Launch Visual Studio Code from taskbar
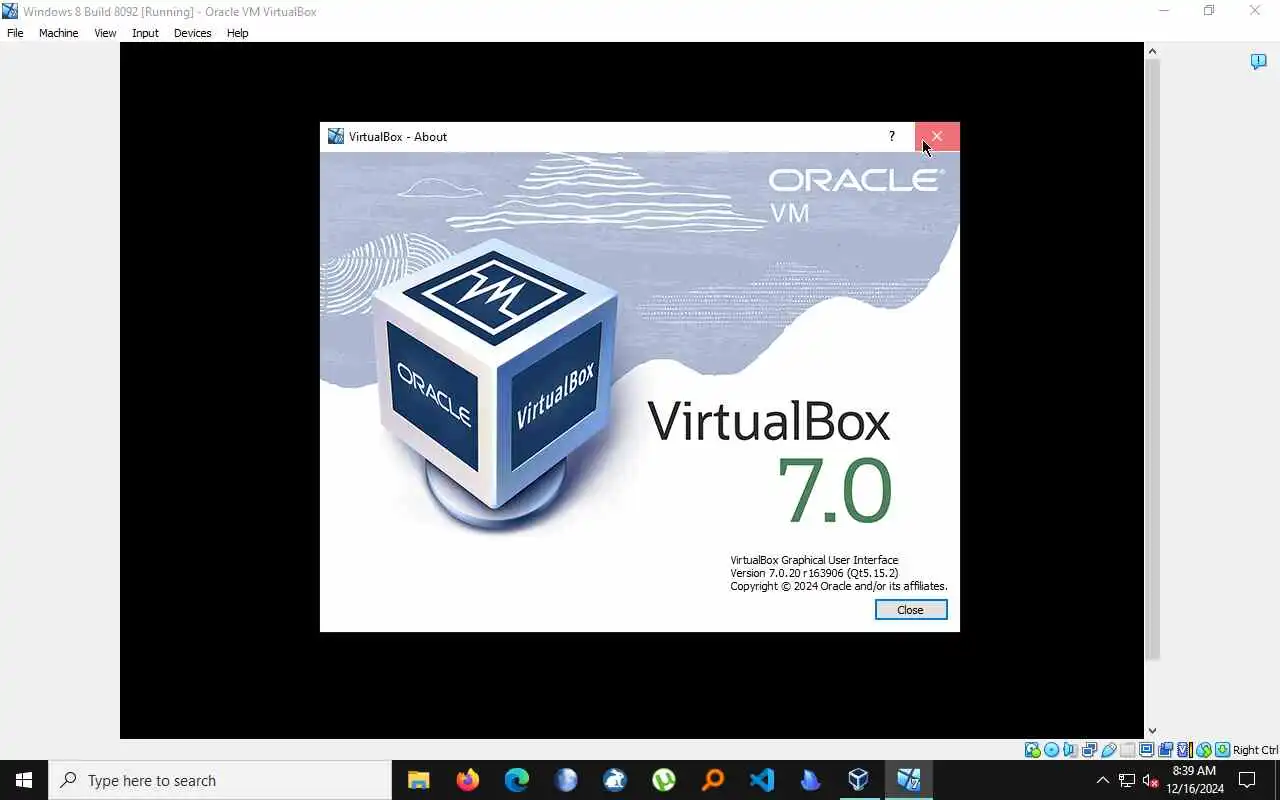The height and width of the screenshot is (800, 1280). coord(761,780)
